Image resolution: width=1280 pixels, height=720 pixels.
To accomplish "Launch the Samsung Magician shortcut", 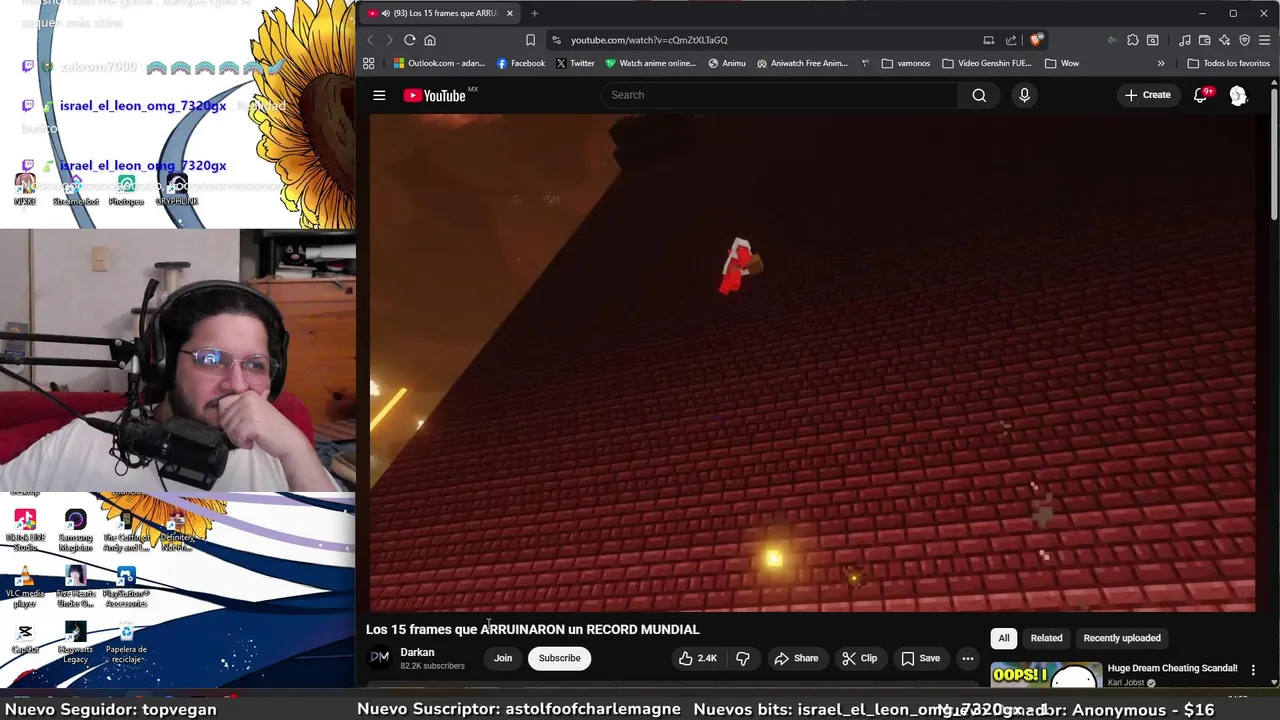I will [76, 530].
